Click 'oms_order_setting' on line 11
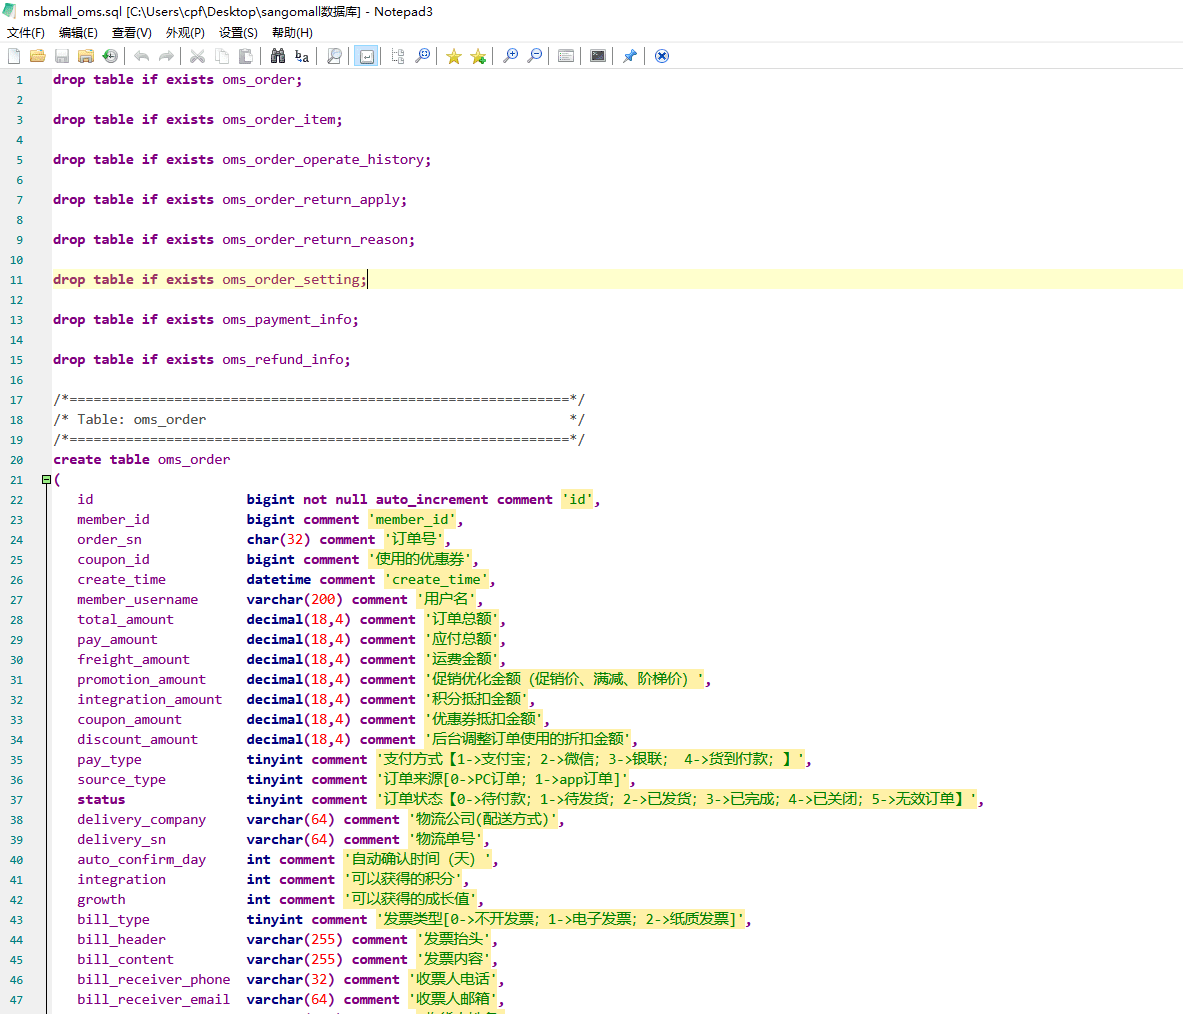The height and width of the screenshot is (1014, 1183). pos(291,280)
